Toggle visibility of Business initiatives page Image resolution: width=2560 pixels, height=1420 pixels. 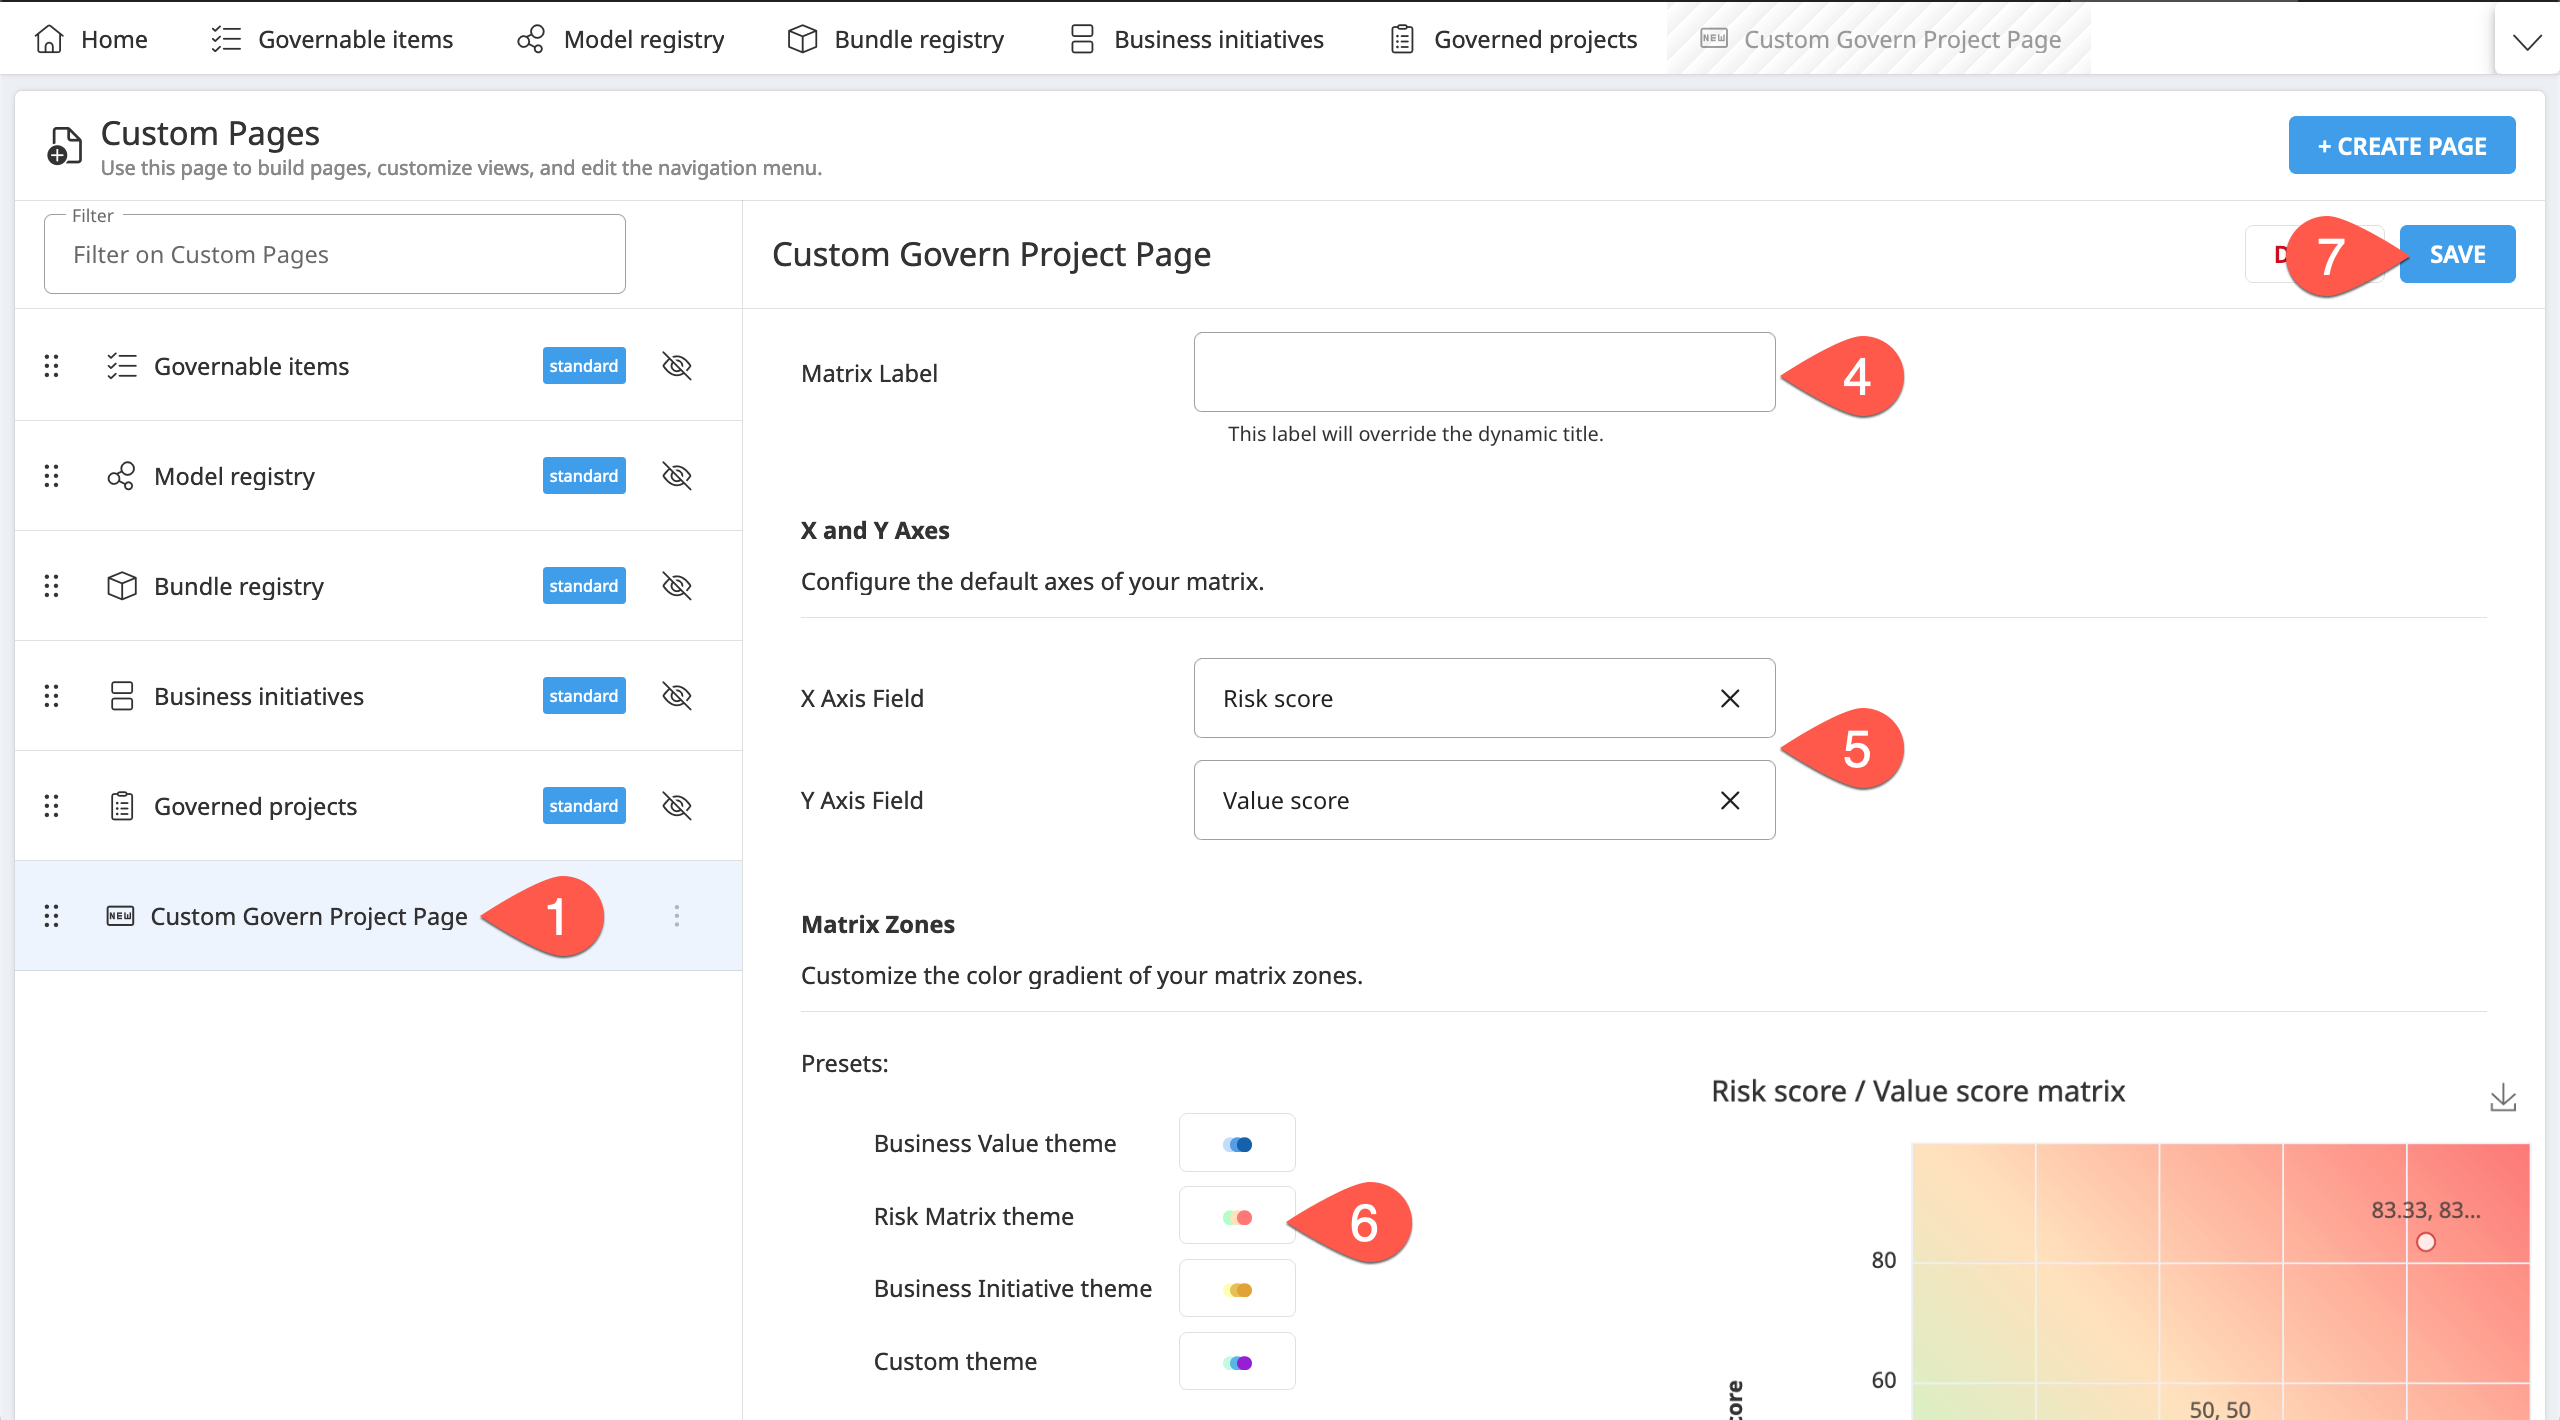[x=677, y=696]
